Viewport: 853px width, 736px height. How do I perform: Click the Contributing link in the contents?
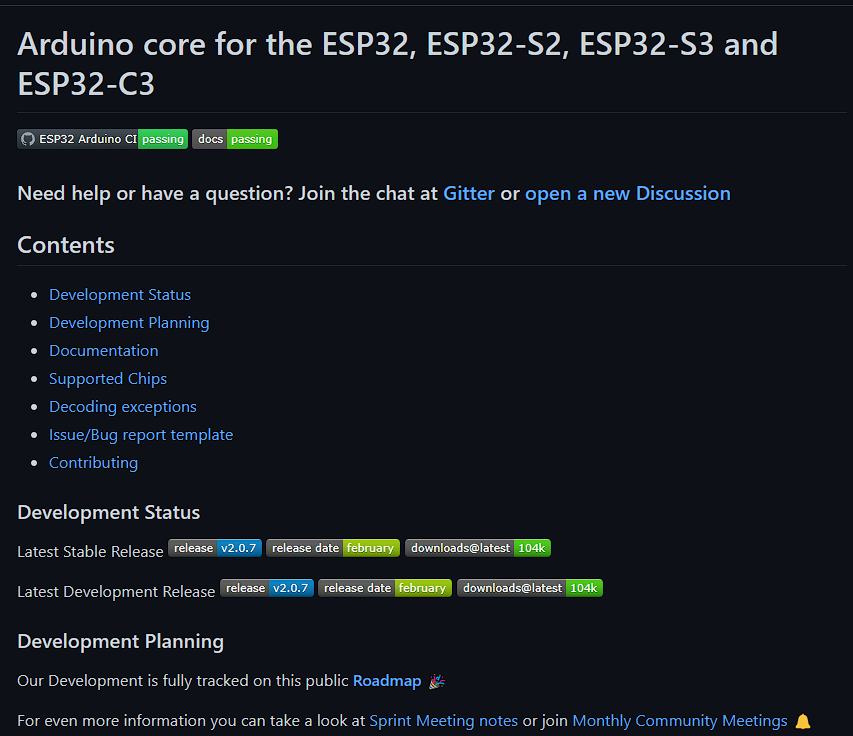coord(93,462)
